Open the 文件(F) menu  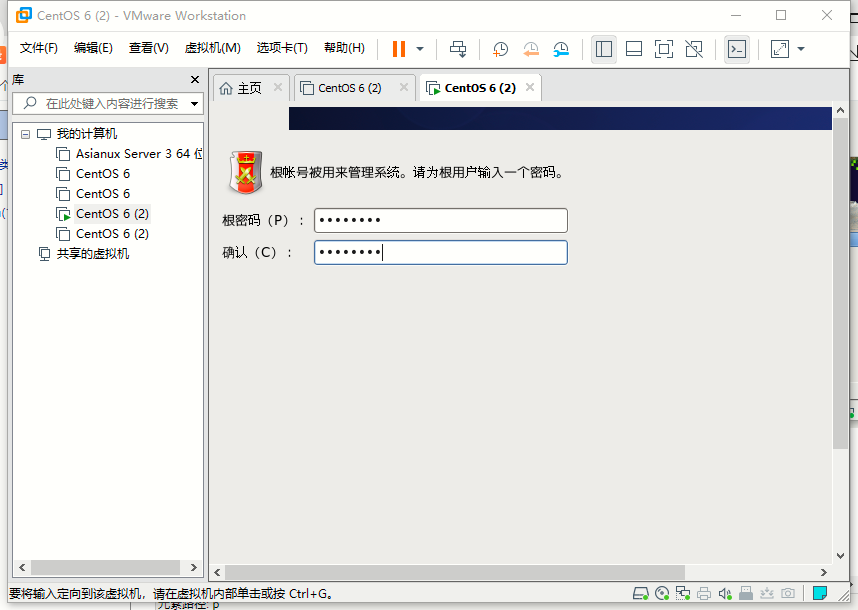pyautogui.click(x=38, y=48)
